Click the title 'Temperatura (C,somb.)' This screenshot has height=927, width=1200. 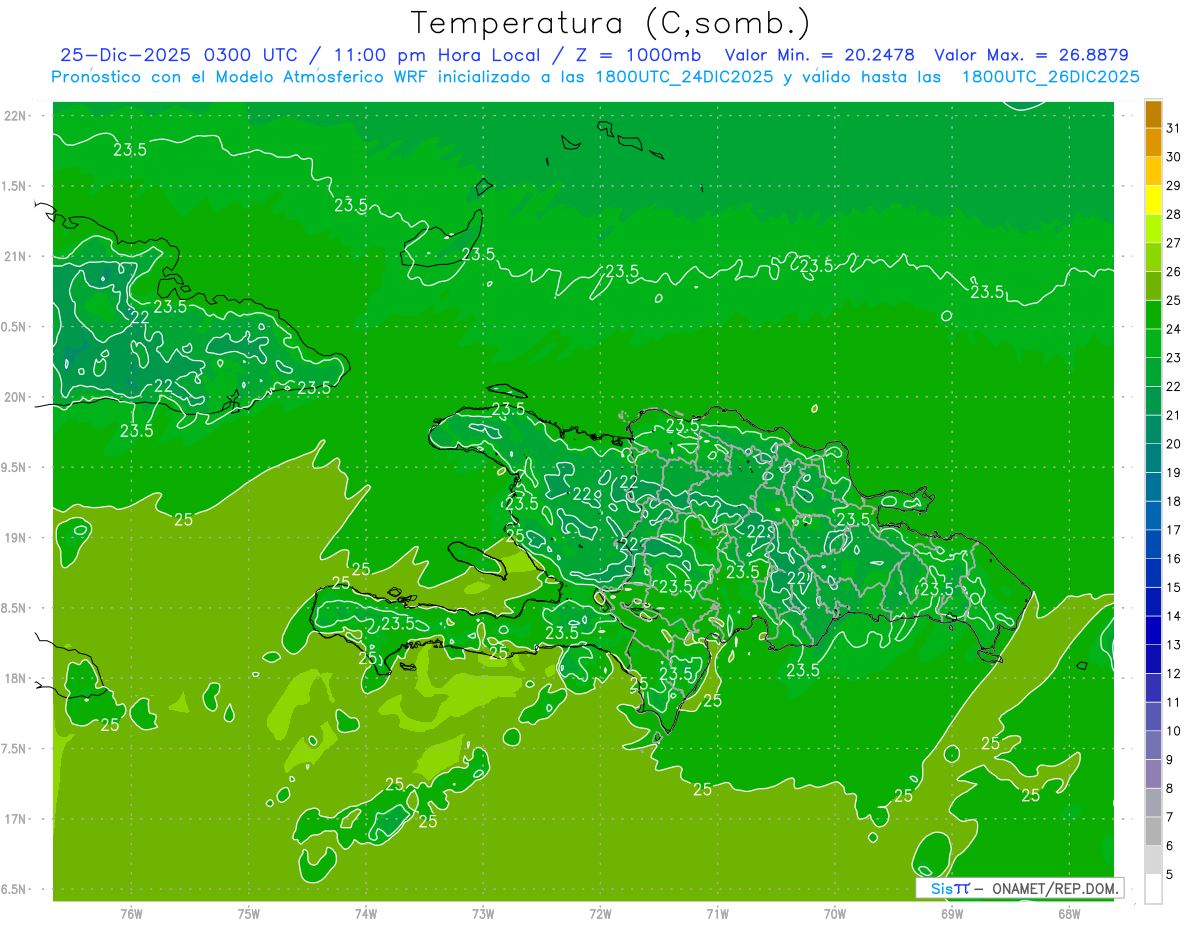611,24
